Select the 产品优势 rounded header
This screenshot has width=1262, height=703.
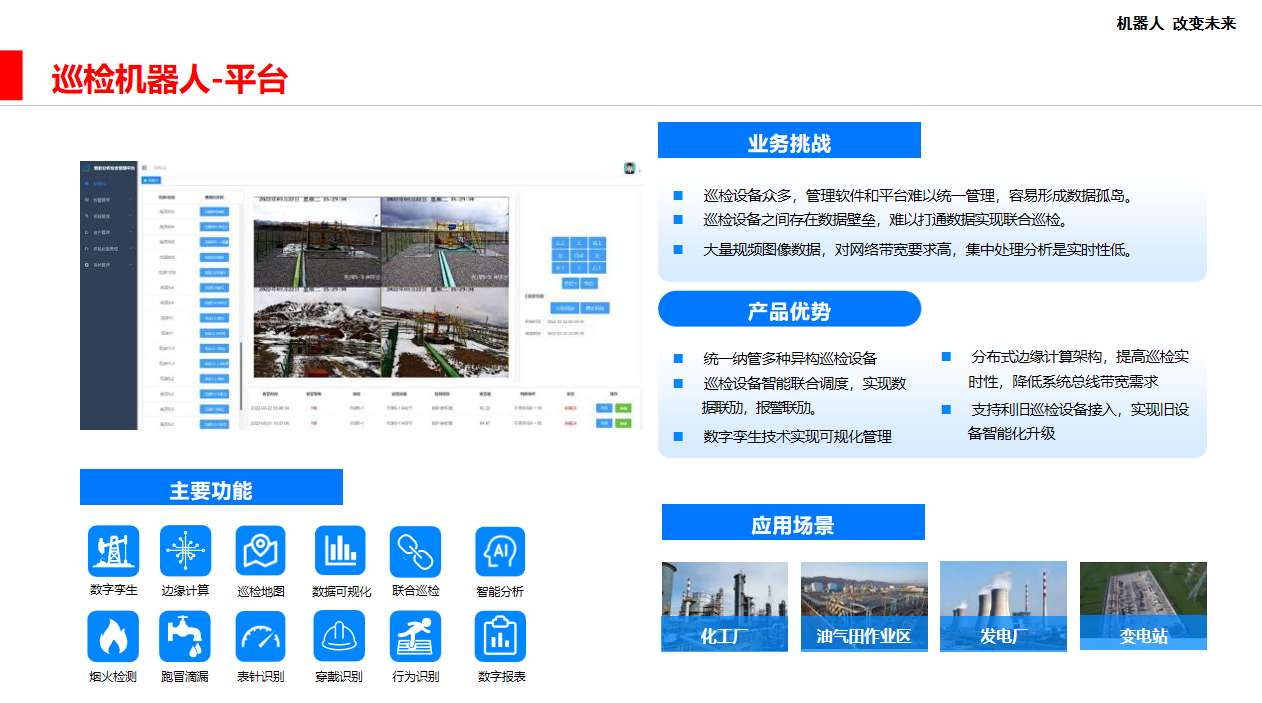789,310
